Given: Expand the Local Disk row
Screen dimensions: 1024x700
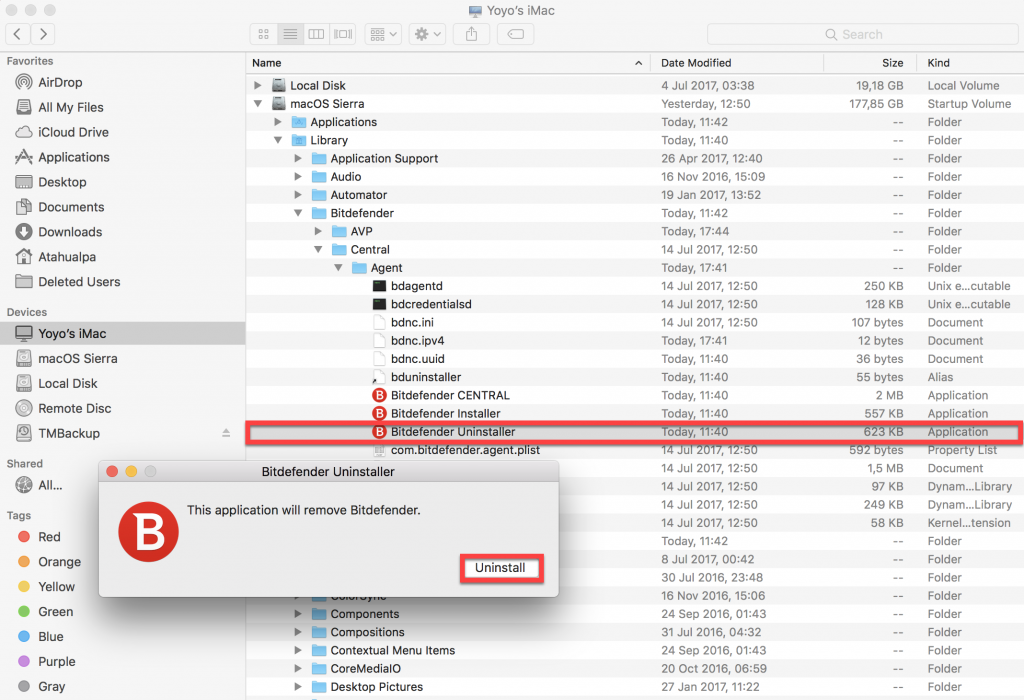Looking at the screenshot, I should [x=257, y=86].
